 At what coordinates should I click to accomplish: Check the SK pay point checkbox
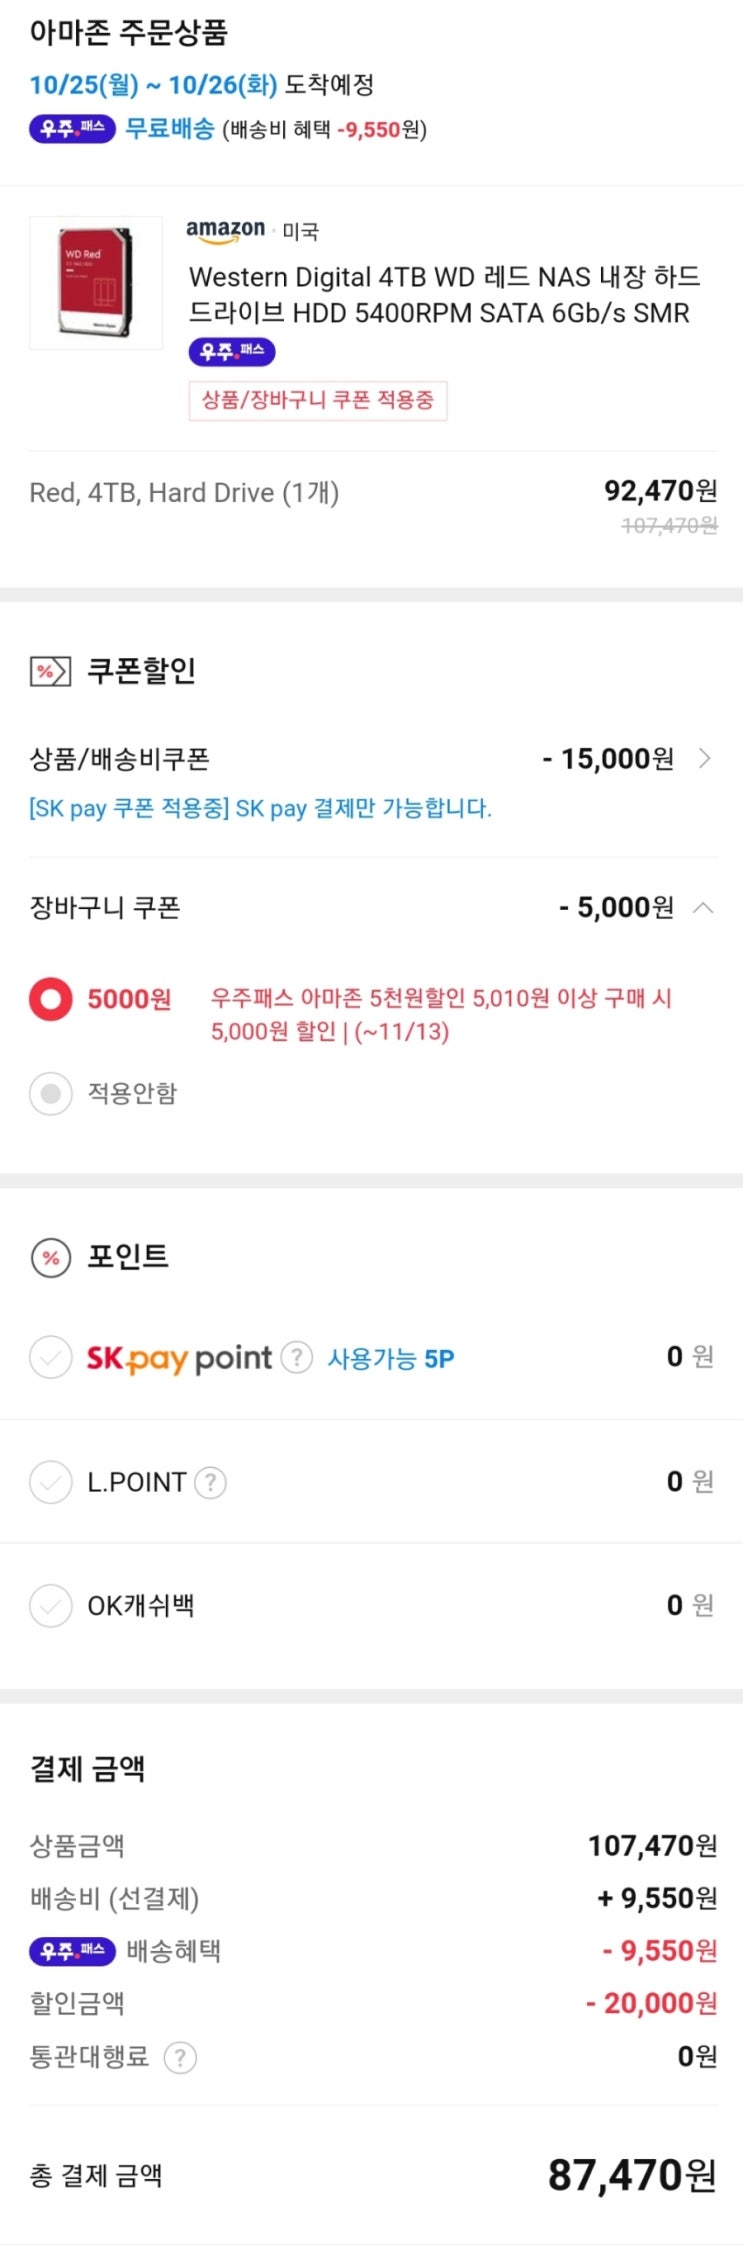pos(50,1358)
